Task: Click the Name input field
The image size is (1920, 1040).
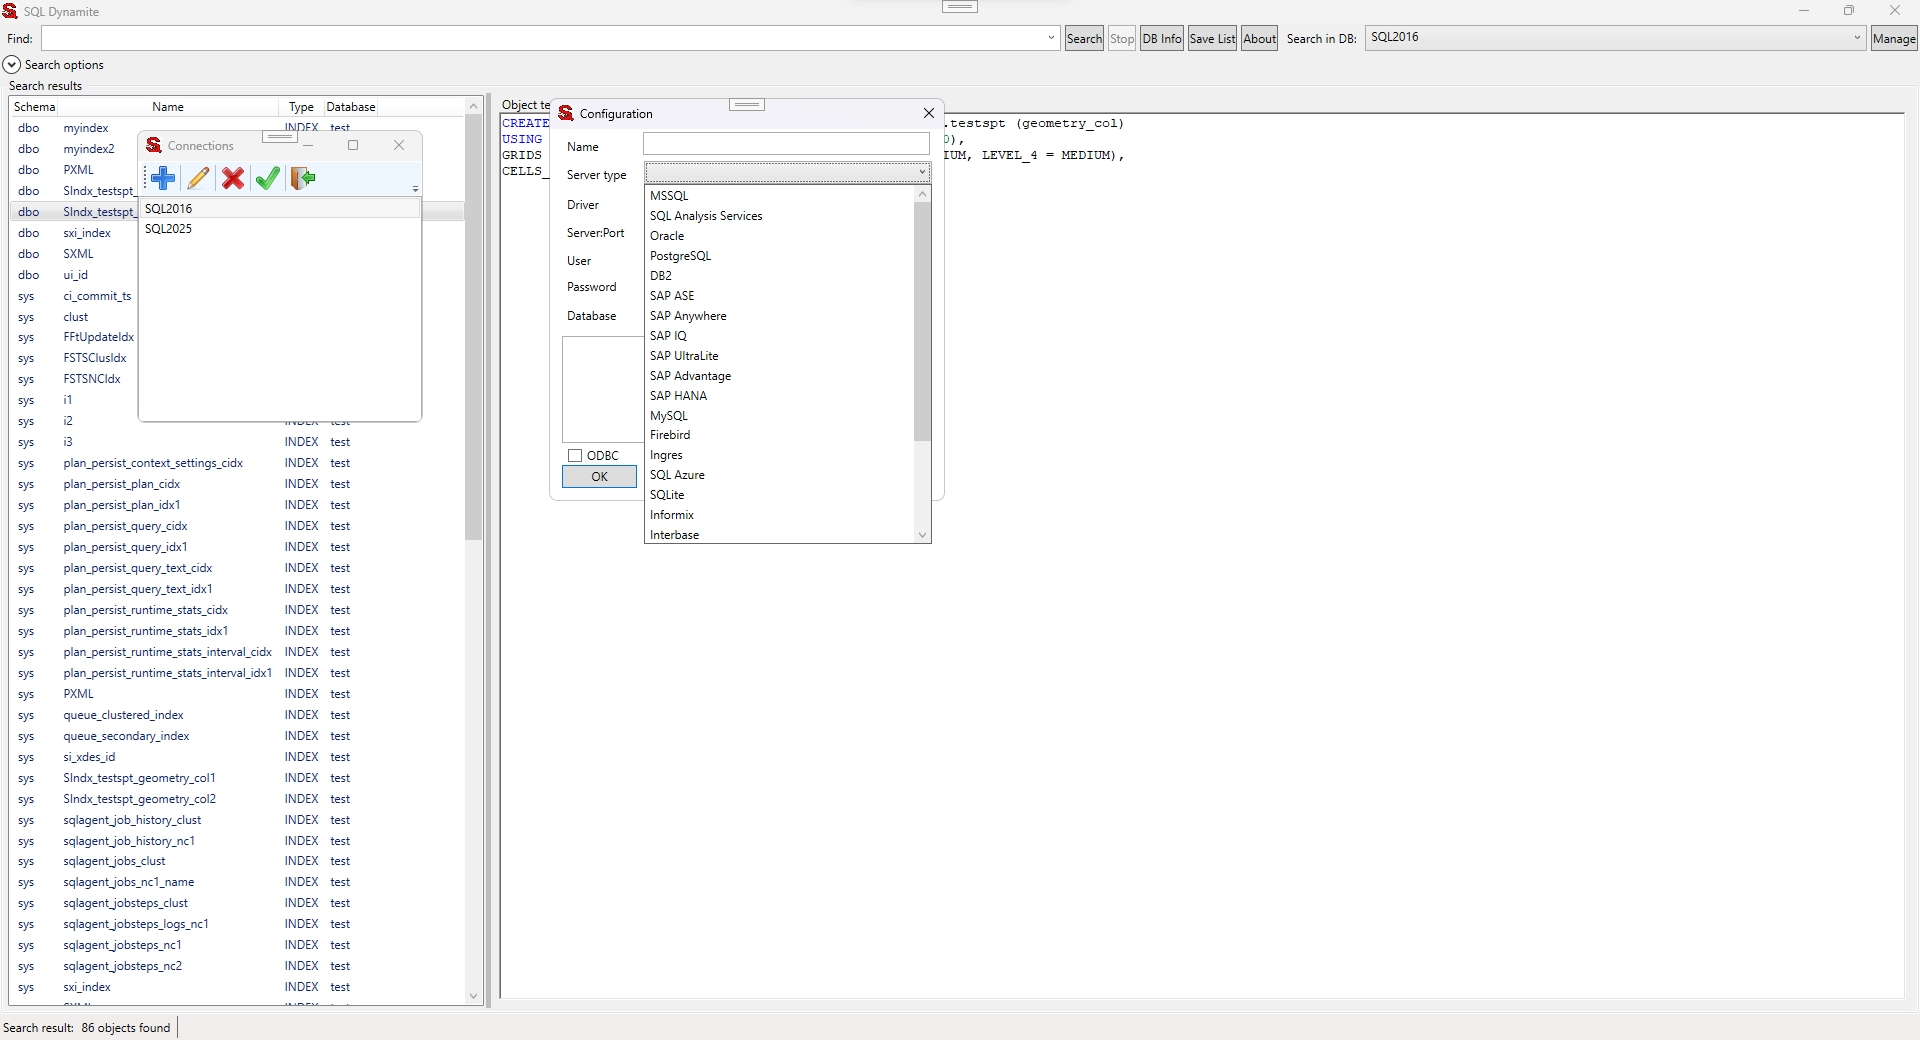Action: [786, 145]
